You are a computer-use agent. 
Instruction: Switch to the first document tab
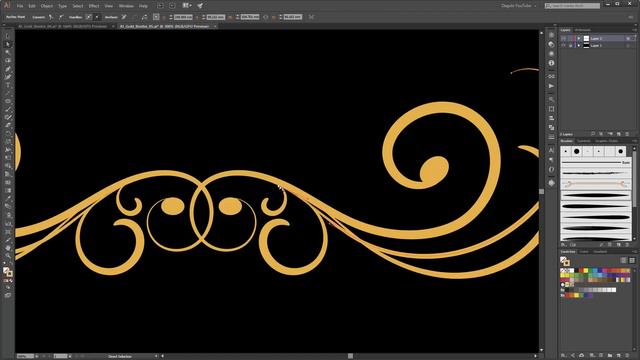(62, 26)
